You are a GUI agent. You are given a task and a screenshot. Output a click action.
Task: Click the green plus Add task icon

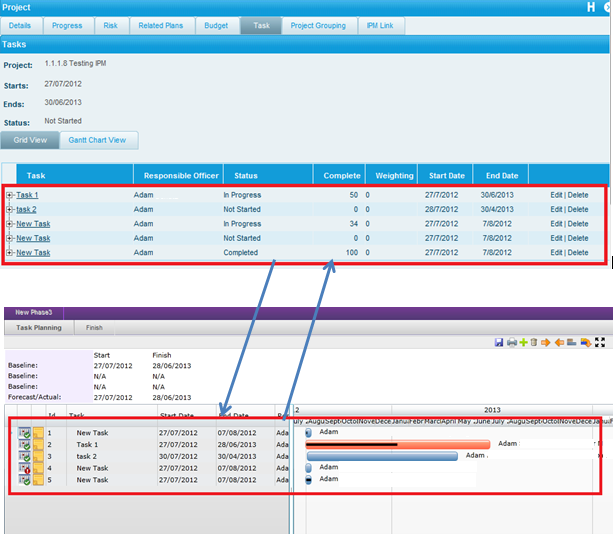click(x=523, y=342)
